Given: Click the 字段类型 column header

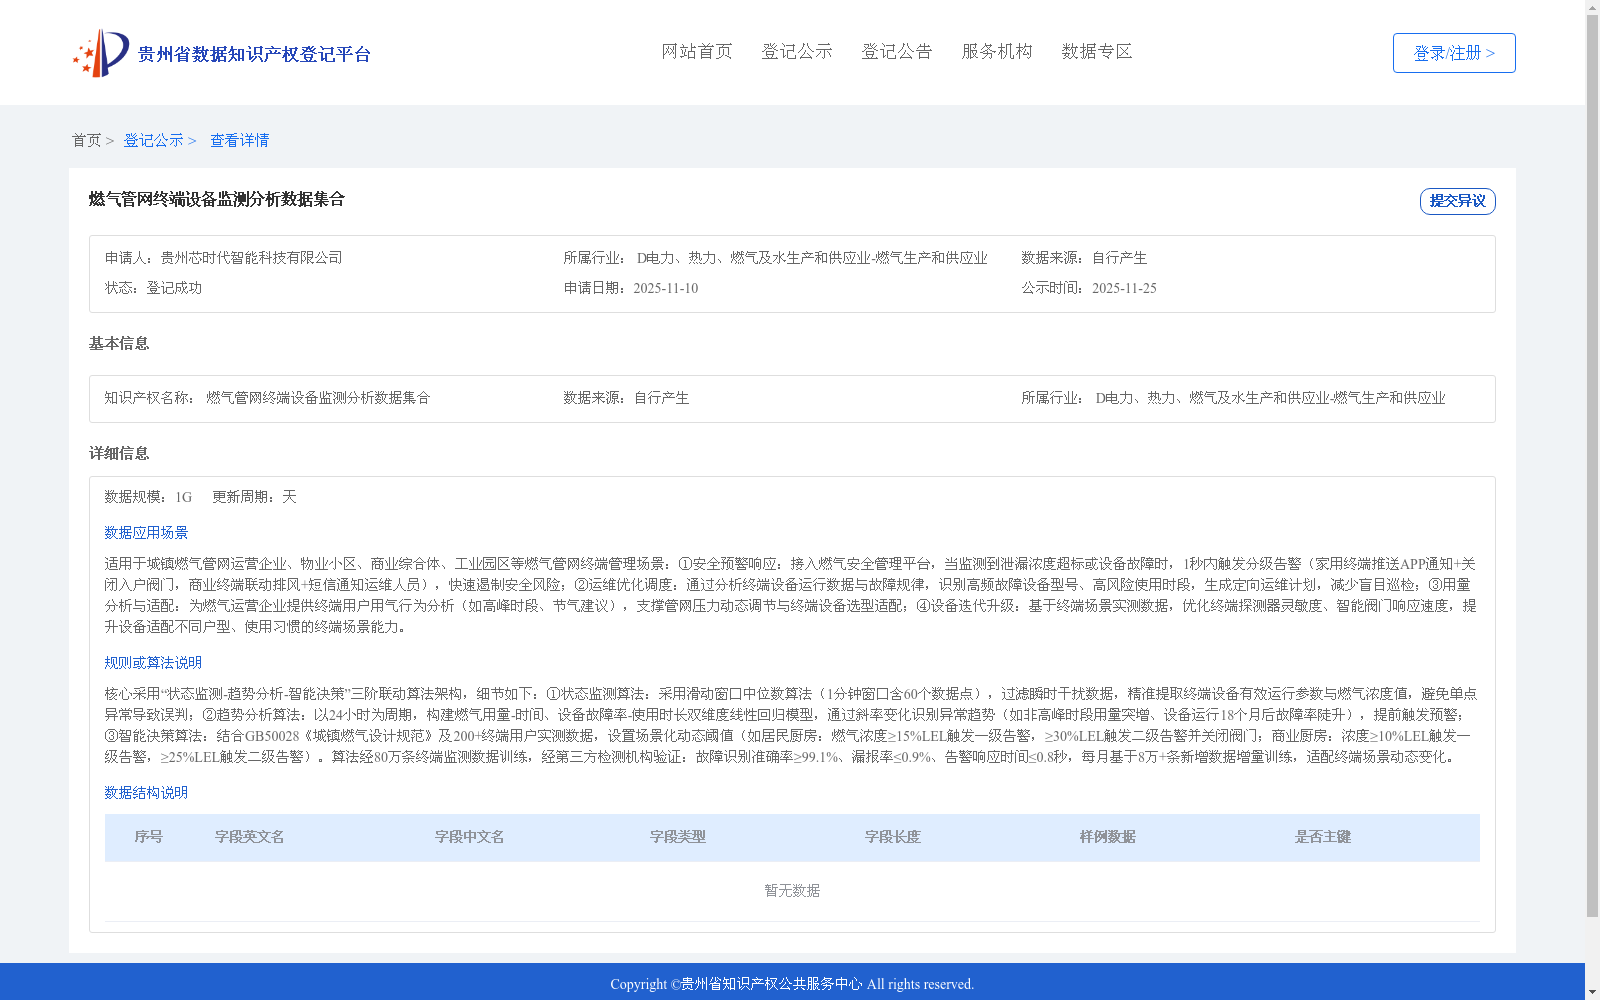Looking at the screenshot, I should (x=678, y=837).
